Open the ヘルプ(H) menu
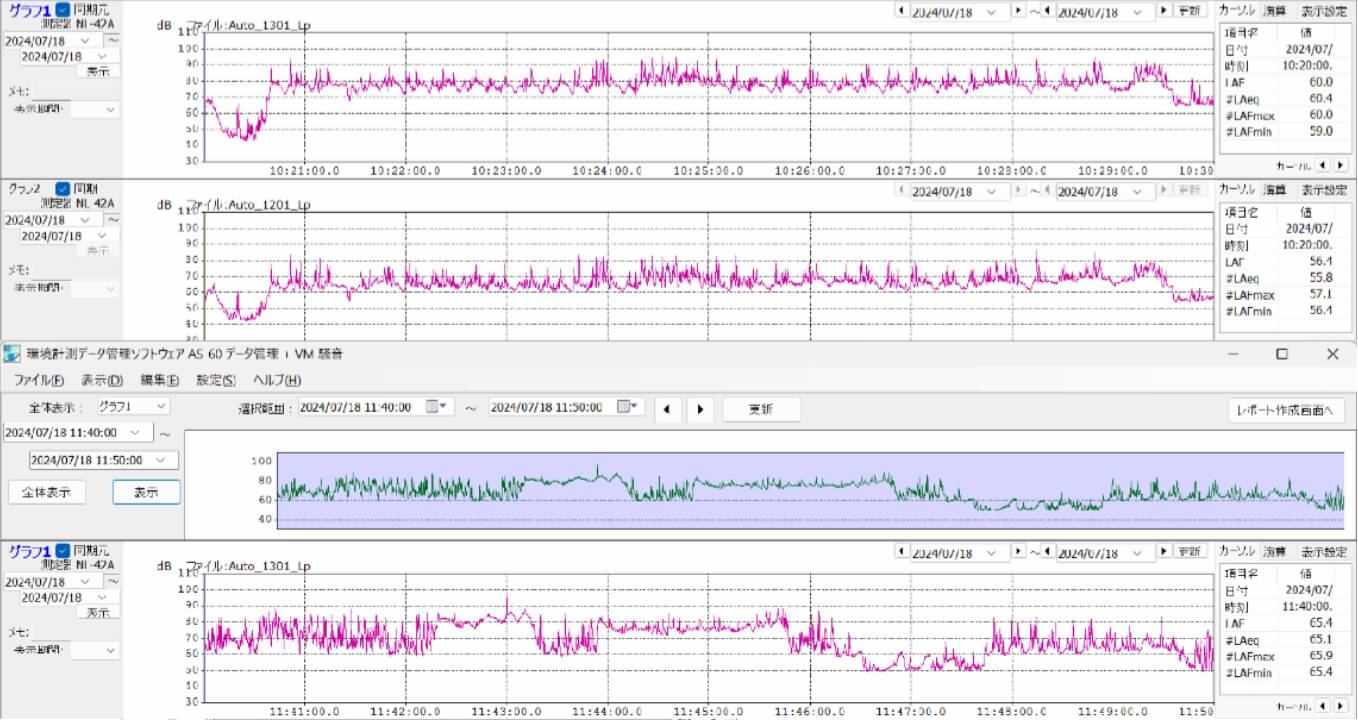The height and width of the screenshot is (720, 1358). 277,380
